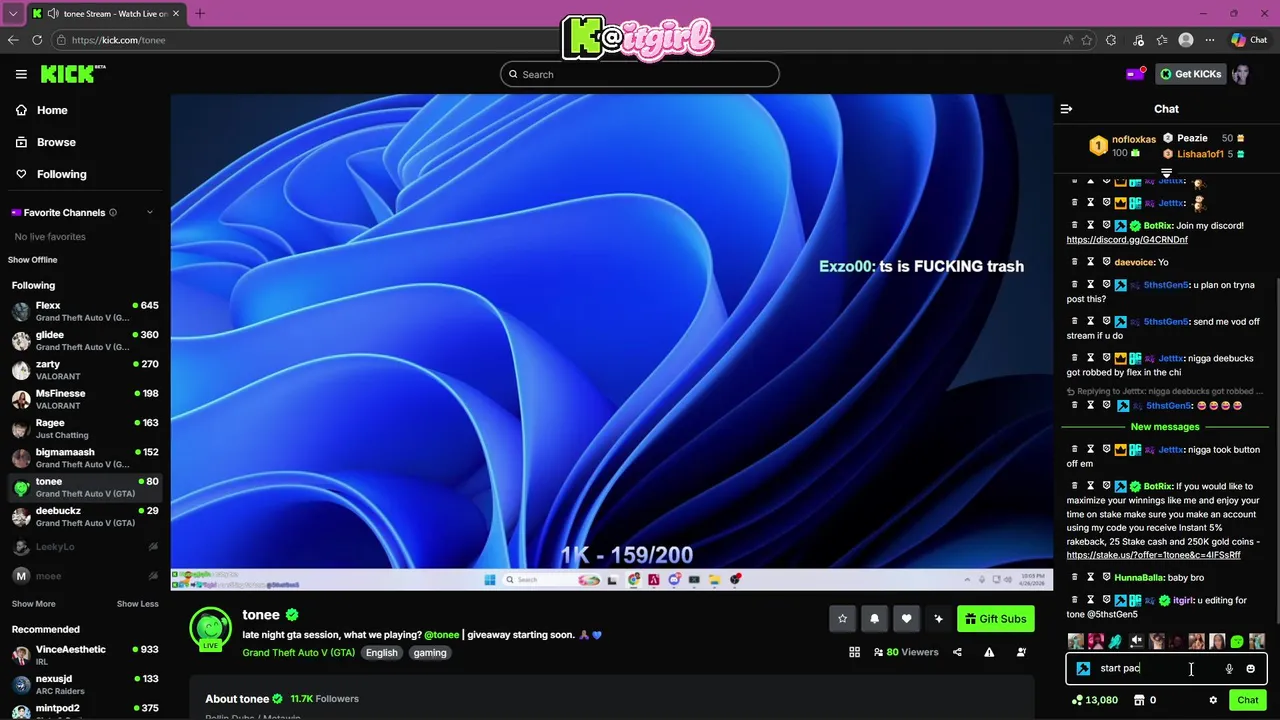This screenshot has width=1280, height=720.
Task: Click the badge icon in chat input
Action: (x=1083, y=668)
